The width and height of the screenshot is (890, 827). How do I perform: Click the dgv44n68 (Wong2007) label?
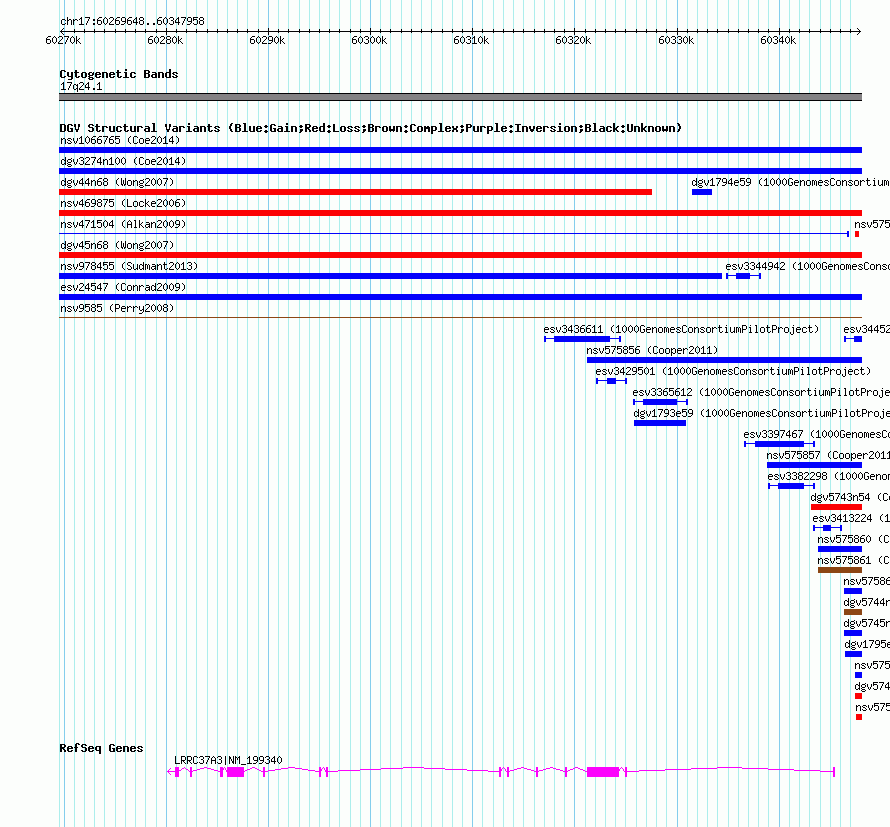117,182
